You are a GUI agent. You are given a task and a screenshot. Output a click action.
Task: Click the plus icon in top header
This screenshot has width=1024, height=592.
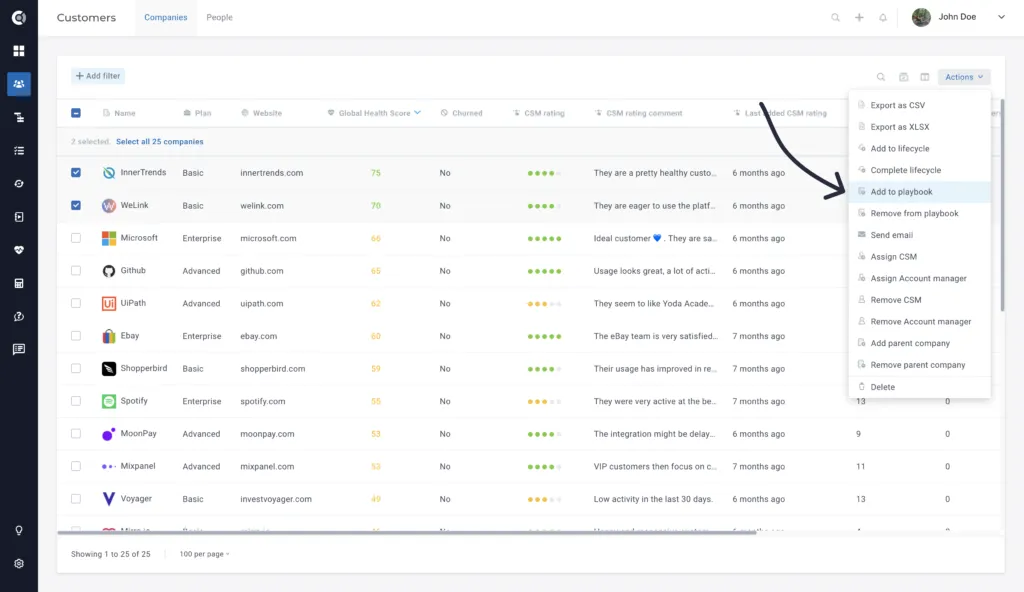click(x=859, y=18)
